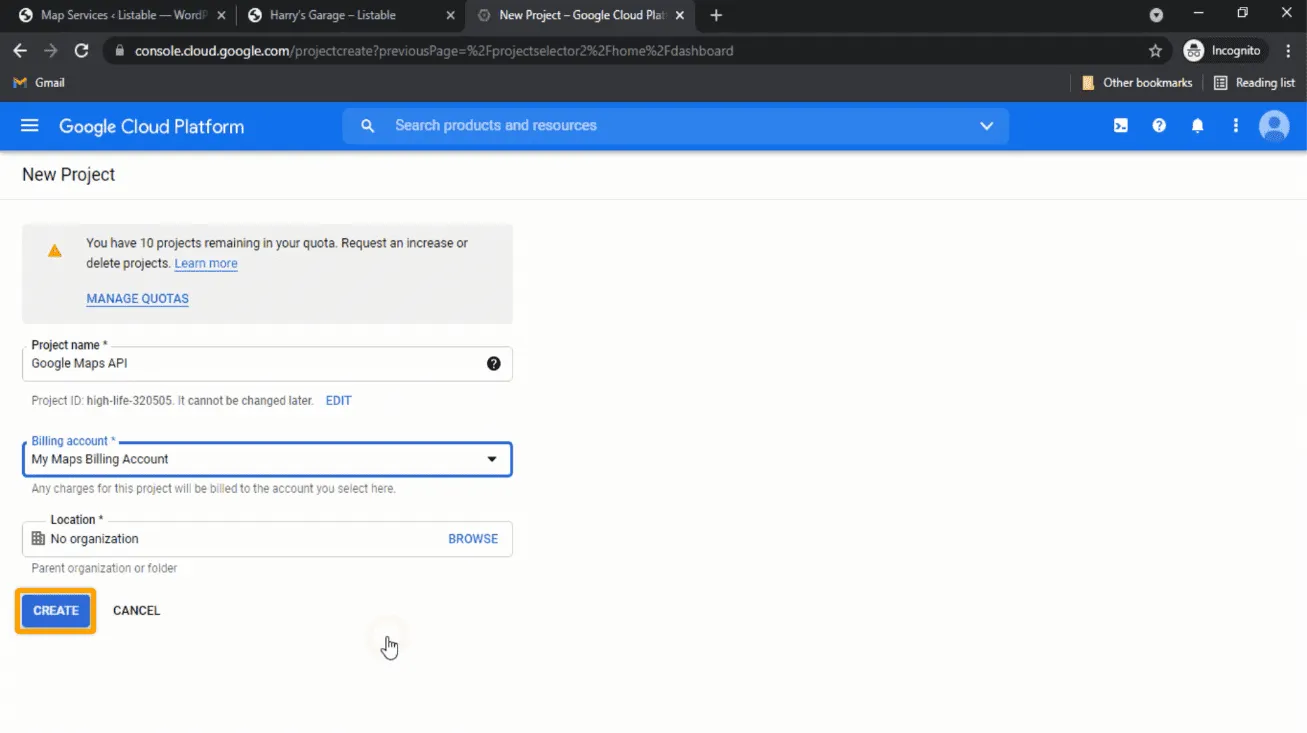Follow the Learn more link
The width and height of the screenshot is (1307, 733).
pos(206,264)
